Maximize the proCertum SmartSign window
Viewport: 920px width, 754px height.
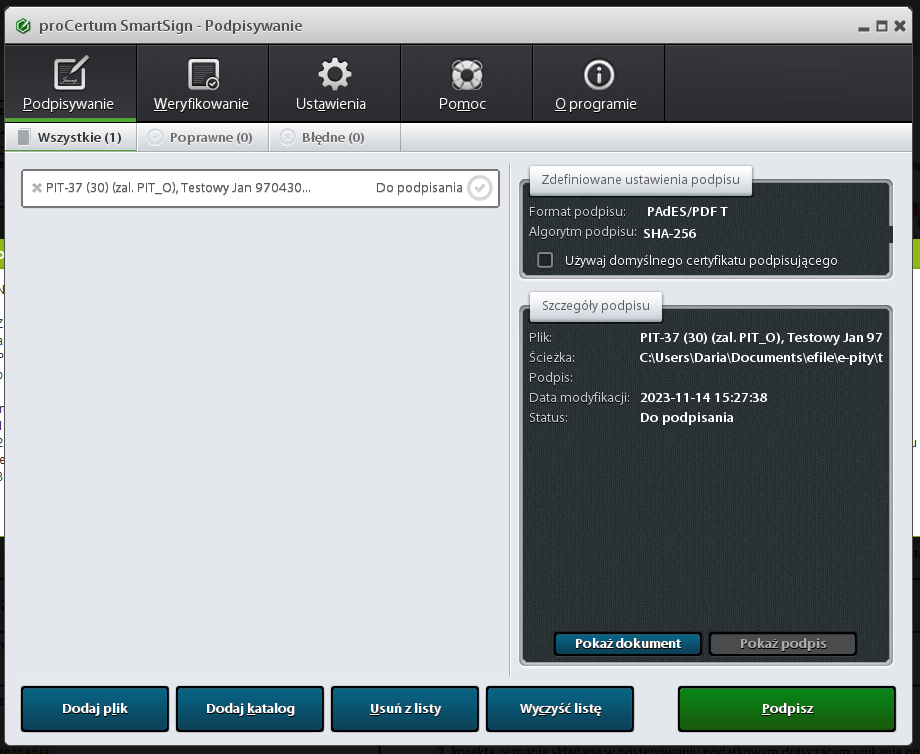coord(882,26)
